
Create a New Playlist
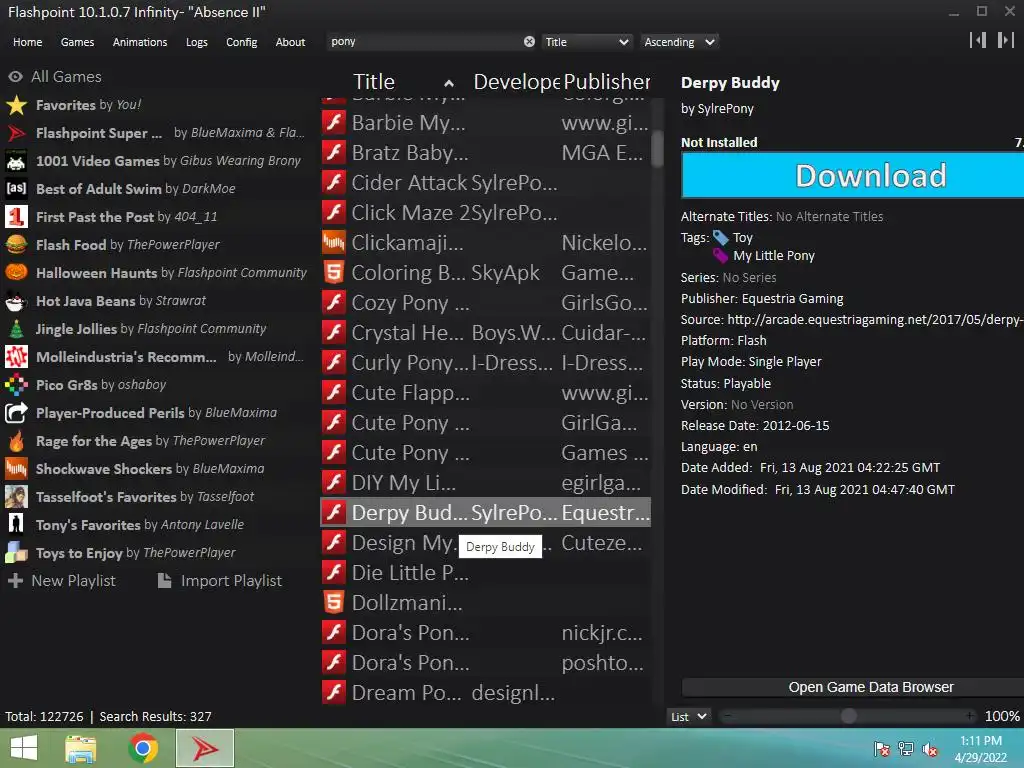(62, 581)
